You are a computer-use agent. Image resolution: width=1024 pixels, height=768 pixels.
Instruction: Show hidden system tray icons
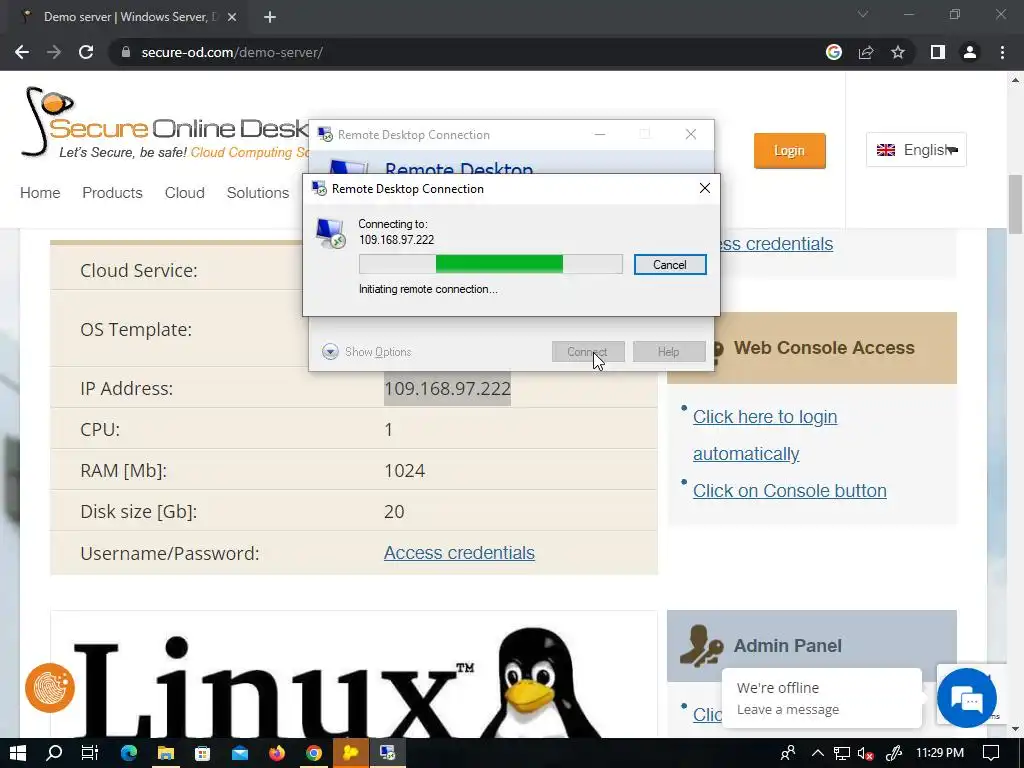(x=817, y=753)
